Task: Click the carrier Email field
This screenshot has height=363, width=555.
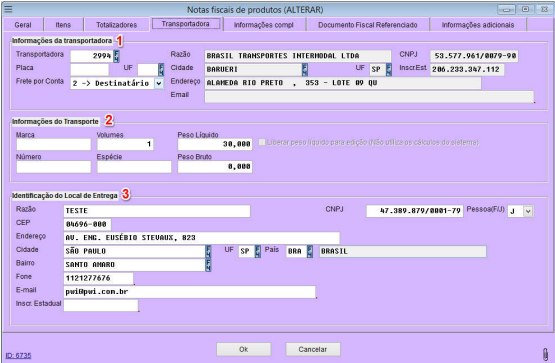Action: click(369, 97)
